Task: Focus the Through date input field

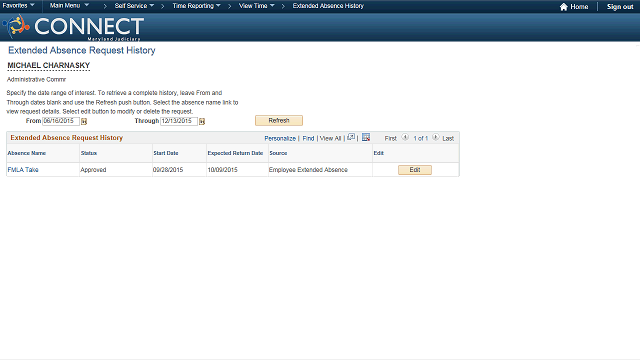Action: pyautogui.click(x=179, y=121)
